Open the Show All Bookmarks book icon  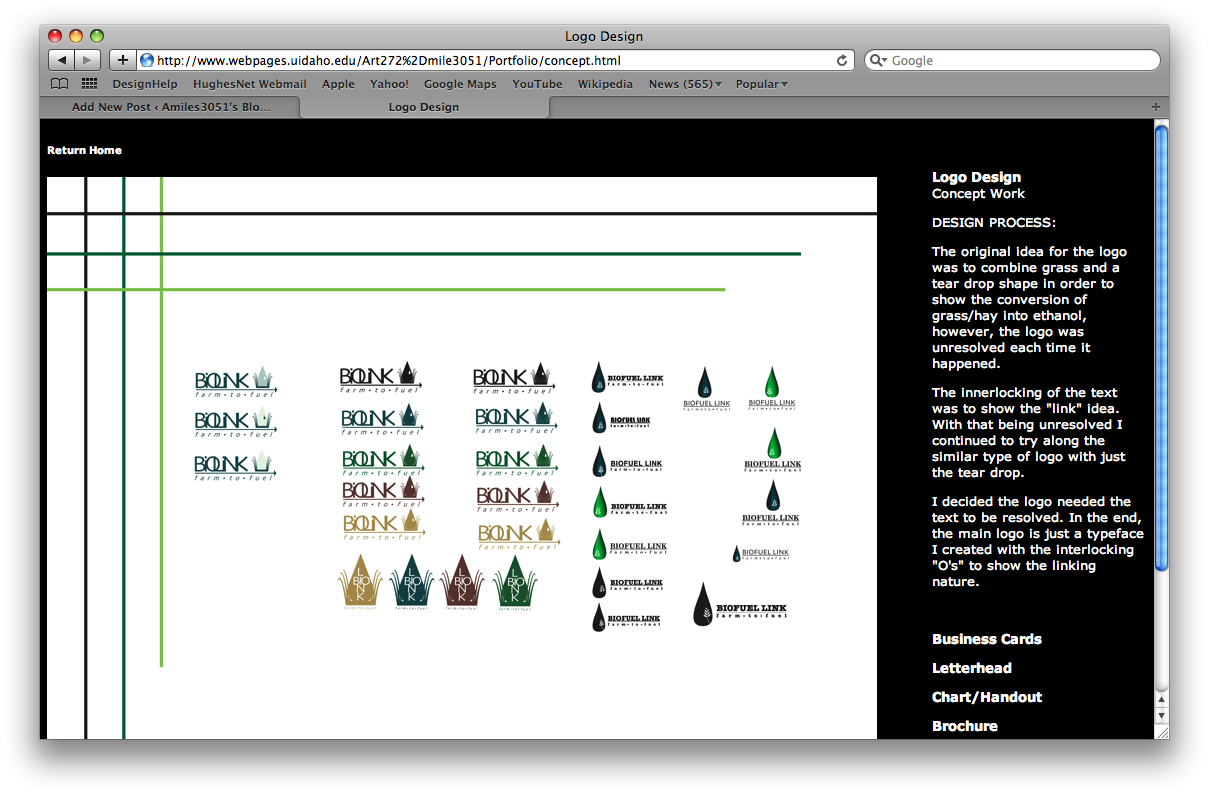[x=60, y=84]
